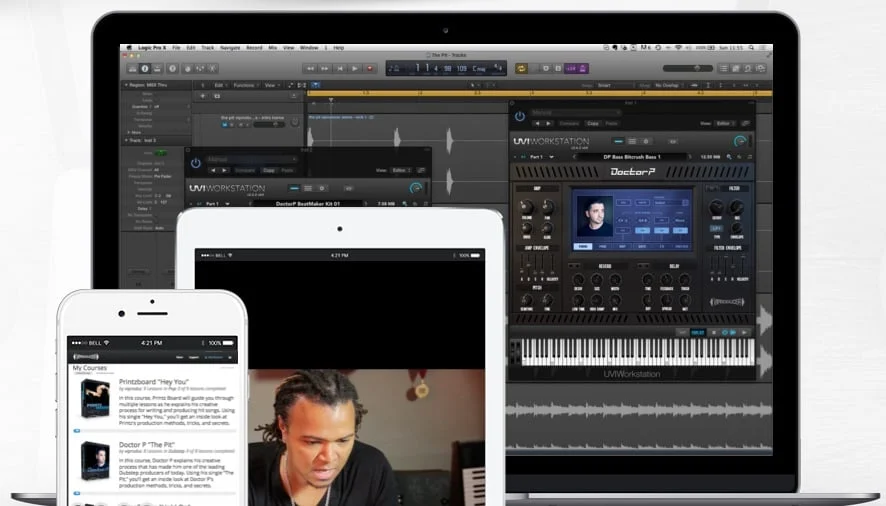Adjust the master volume slider in toolbar
Screen dimensions: 886x506
pyautogui.click(x=688, y=68)
